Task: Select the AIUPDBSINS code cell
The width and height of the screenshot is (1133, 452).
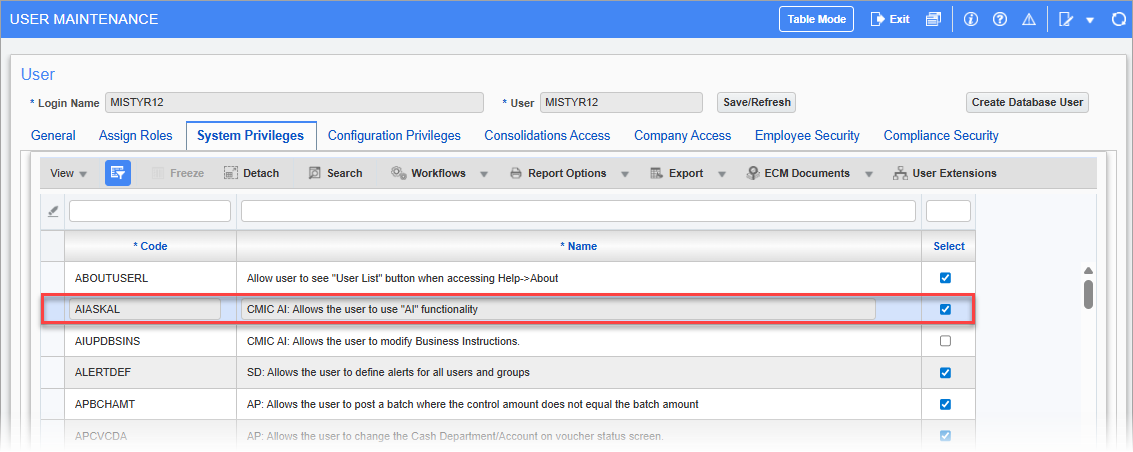Action: (x=150, y=341)
